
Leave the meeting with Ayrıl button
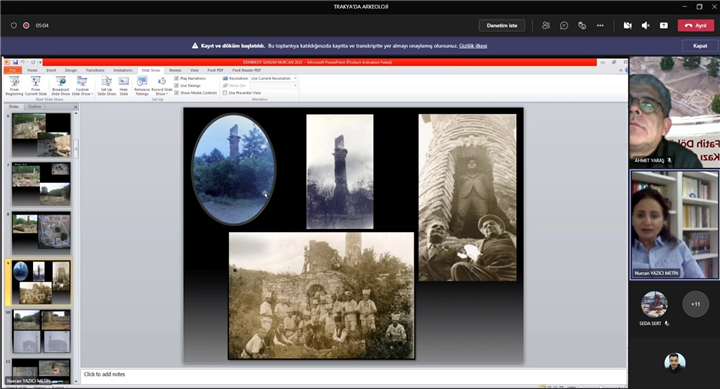pos(696,26)
